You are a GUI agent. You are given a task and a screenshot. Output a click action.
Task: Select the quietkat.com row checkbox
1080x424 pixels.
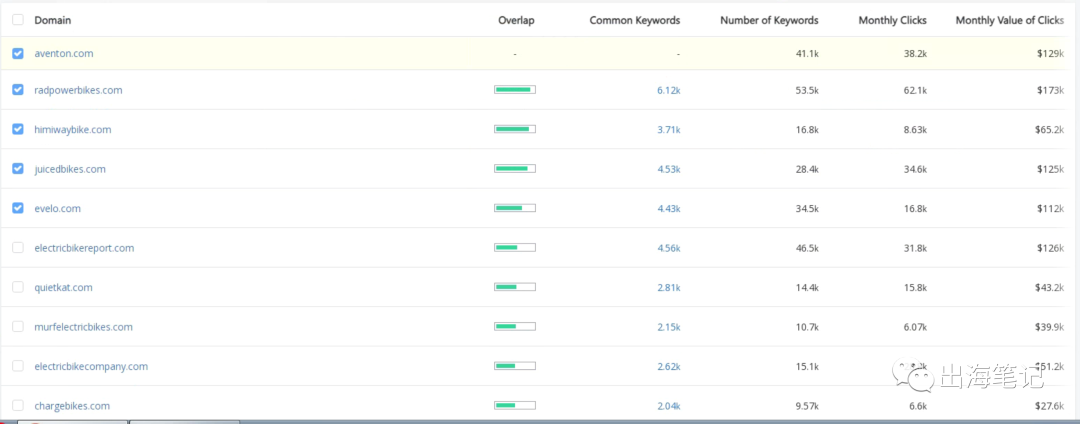pos(18,287)
